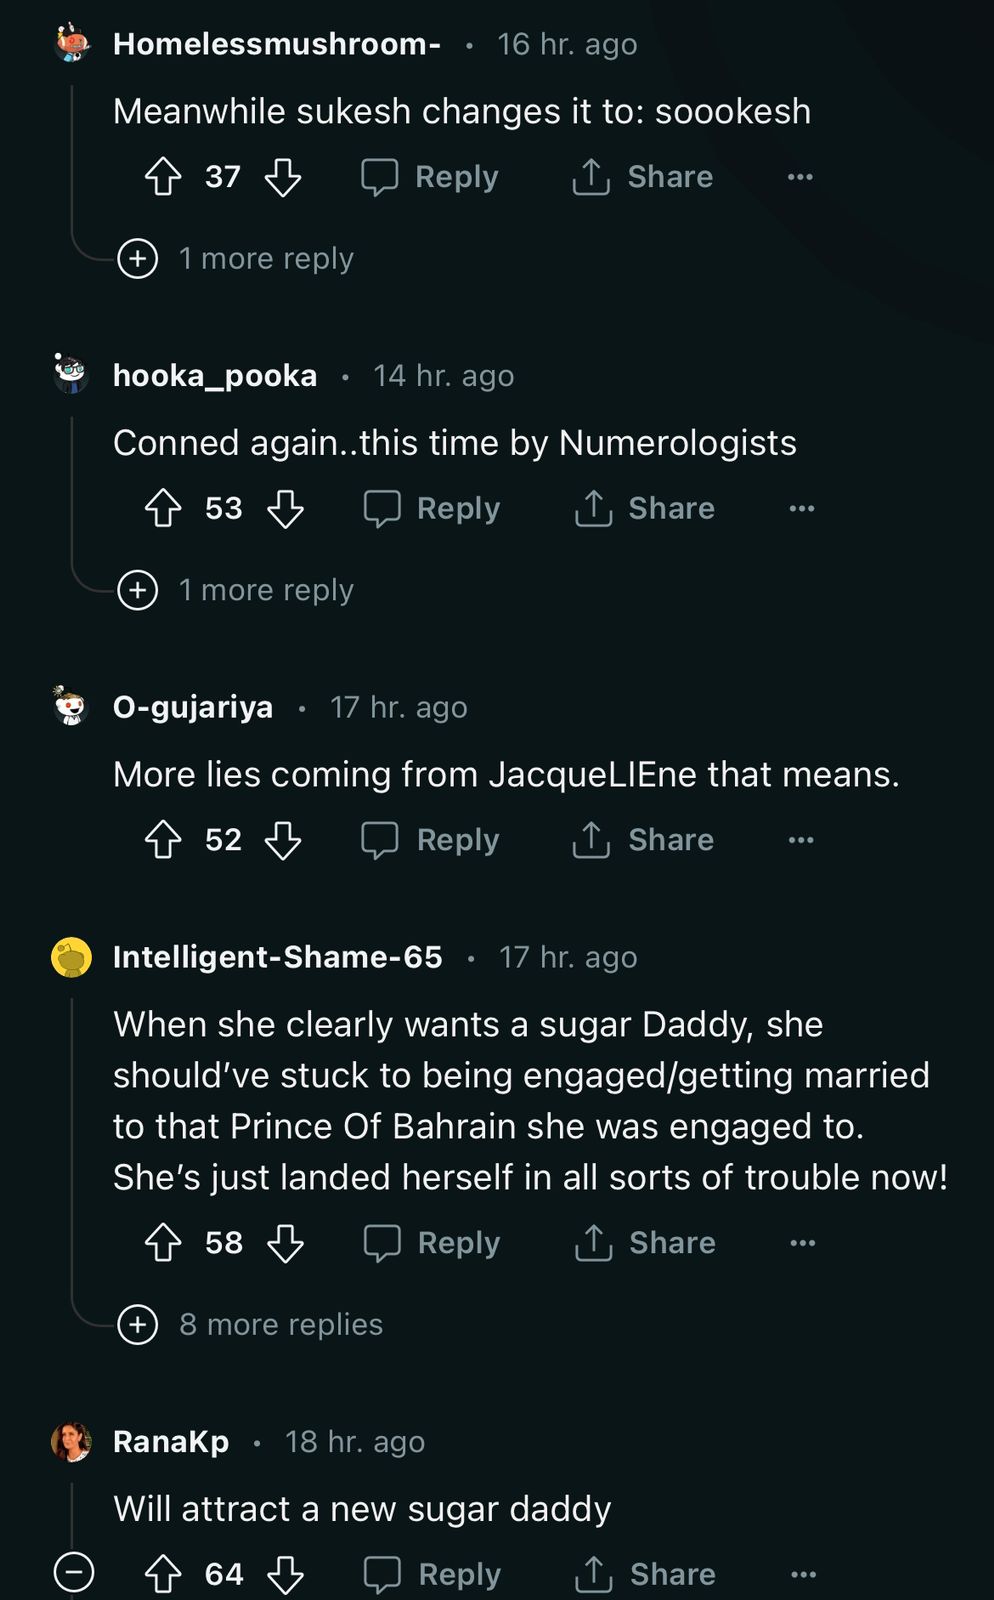
Task: Open more options on Intelligent-Shame-65 comment
Action: point(802,1243)
